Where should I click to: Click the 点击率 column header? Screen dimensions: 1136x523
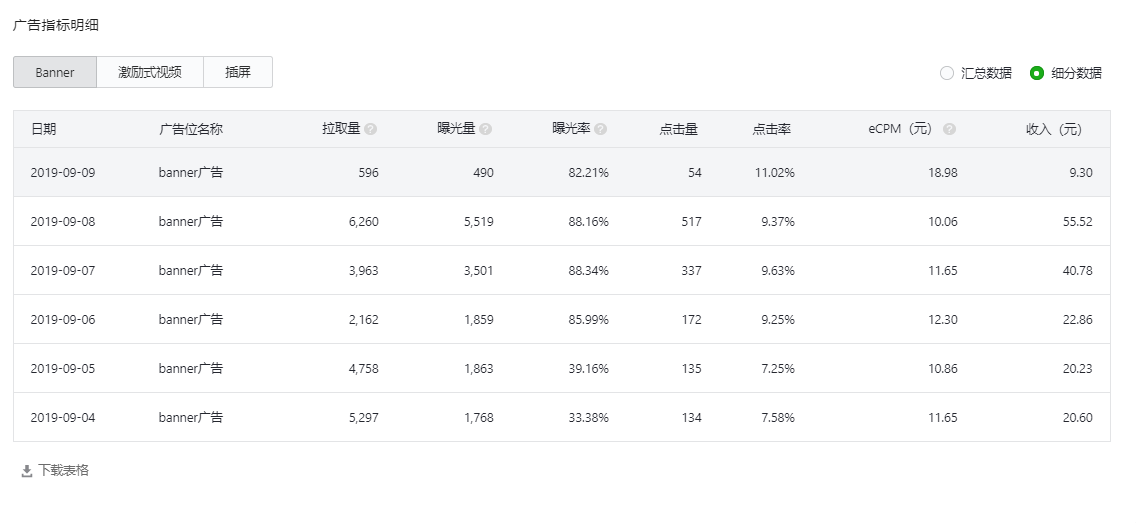(772, 130)
